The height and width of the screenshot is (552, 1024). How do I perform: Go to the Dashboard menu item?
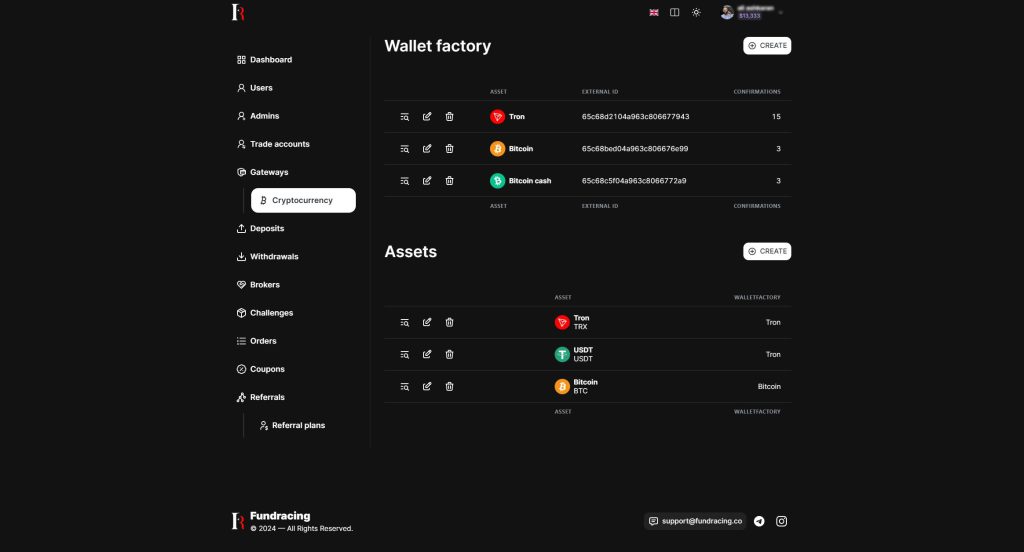pyautogui.click(x=270, y=60)
